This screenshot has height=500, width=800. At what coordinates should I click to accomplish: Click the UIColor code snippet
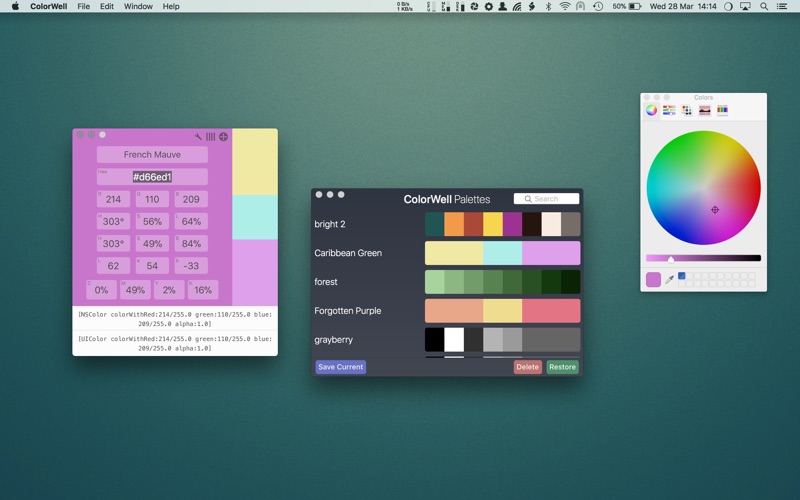[175, 343]
